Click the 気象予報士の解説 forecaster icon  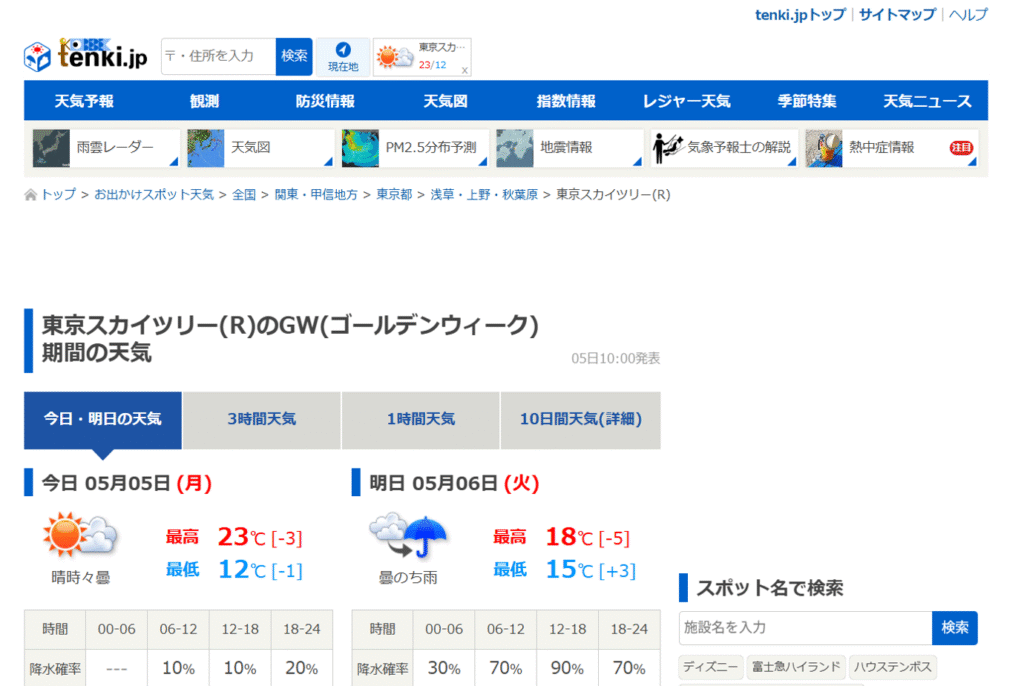(667, 148)
